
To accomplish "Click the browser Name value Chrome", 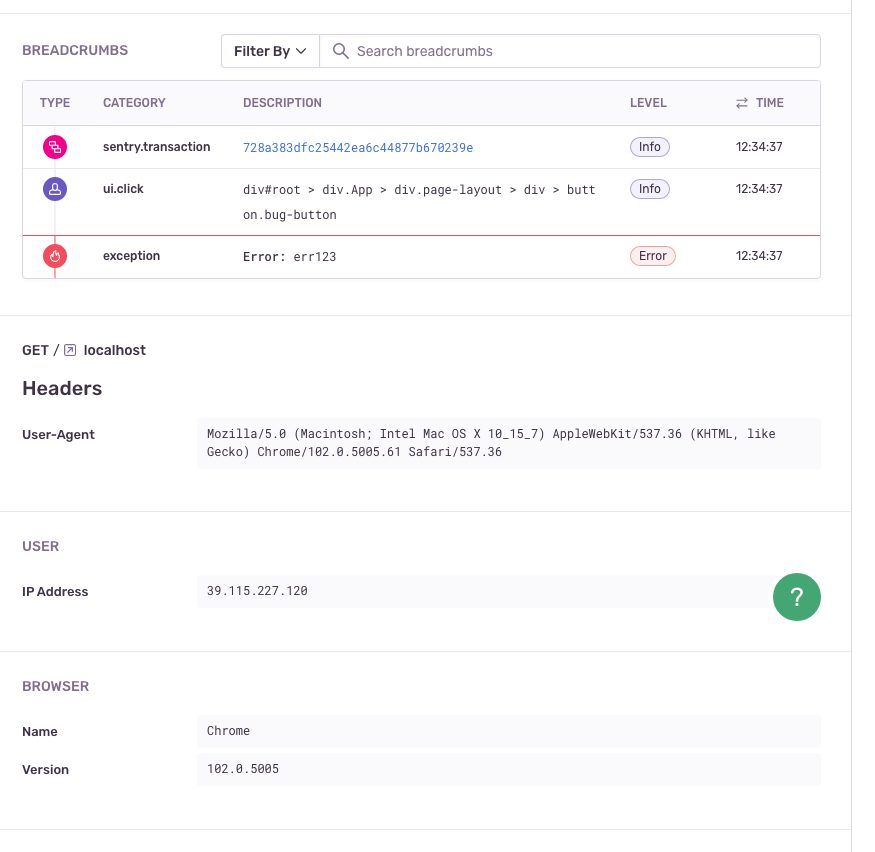I will pos(228,731).
